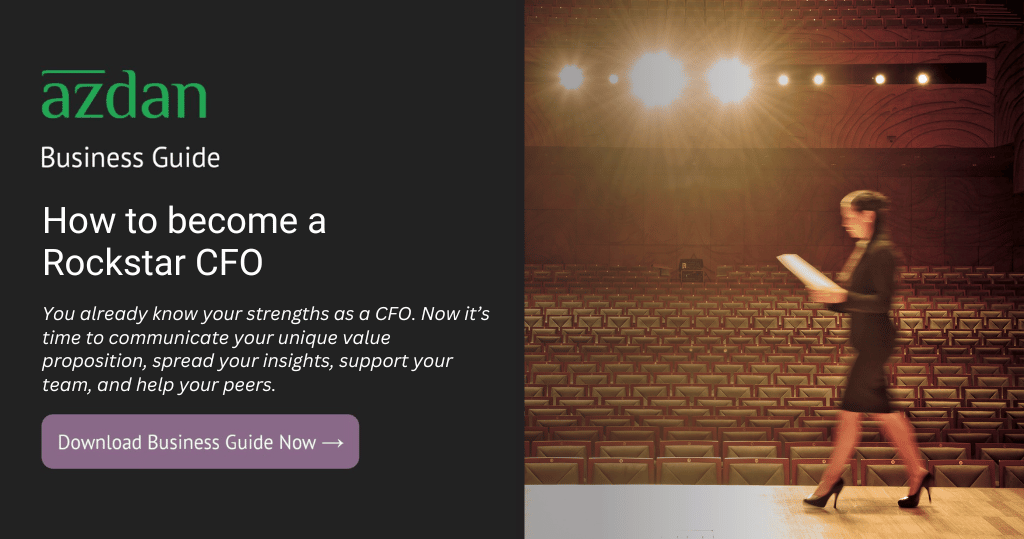Click the far-right small stage light
The width and height of the screenshot is (1024, 539).
coord(922,79)
